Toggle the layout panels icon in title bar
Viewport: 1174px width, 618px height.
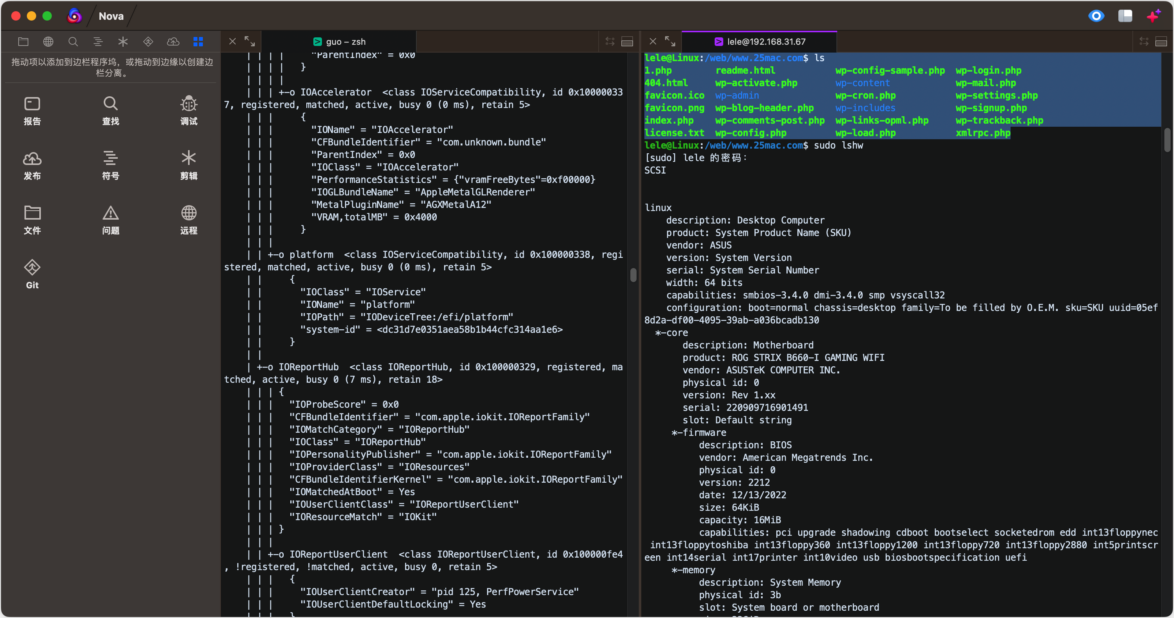[x=1125, y=16]
